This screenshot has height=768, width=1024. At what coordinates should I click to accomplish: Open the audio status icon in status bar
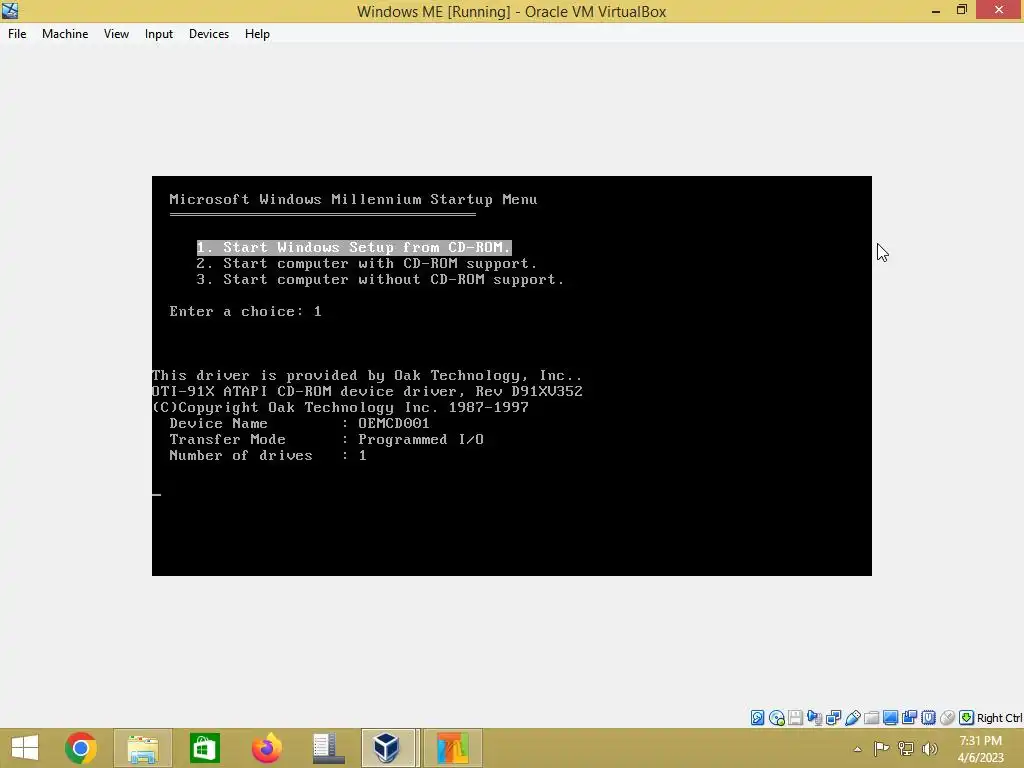click(814, 718)
